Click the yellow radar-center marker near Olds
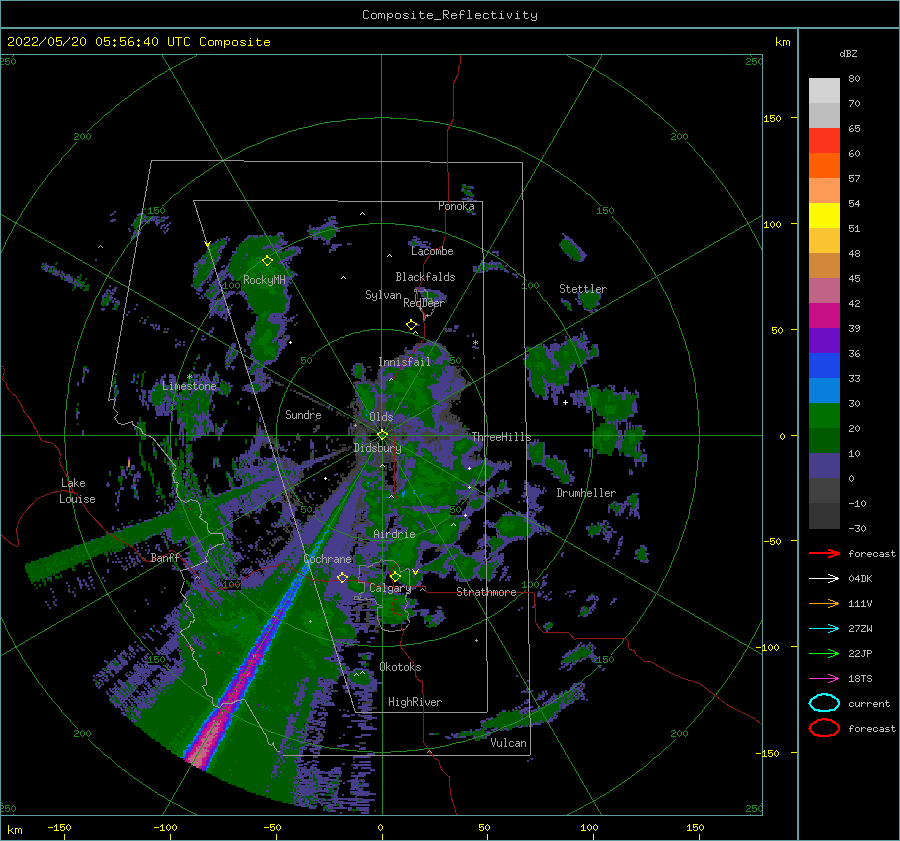 point(382,435)
